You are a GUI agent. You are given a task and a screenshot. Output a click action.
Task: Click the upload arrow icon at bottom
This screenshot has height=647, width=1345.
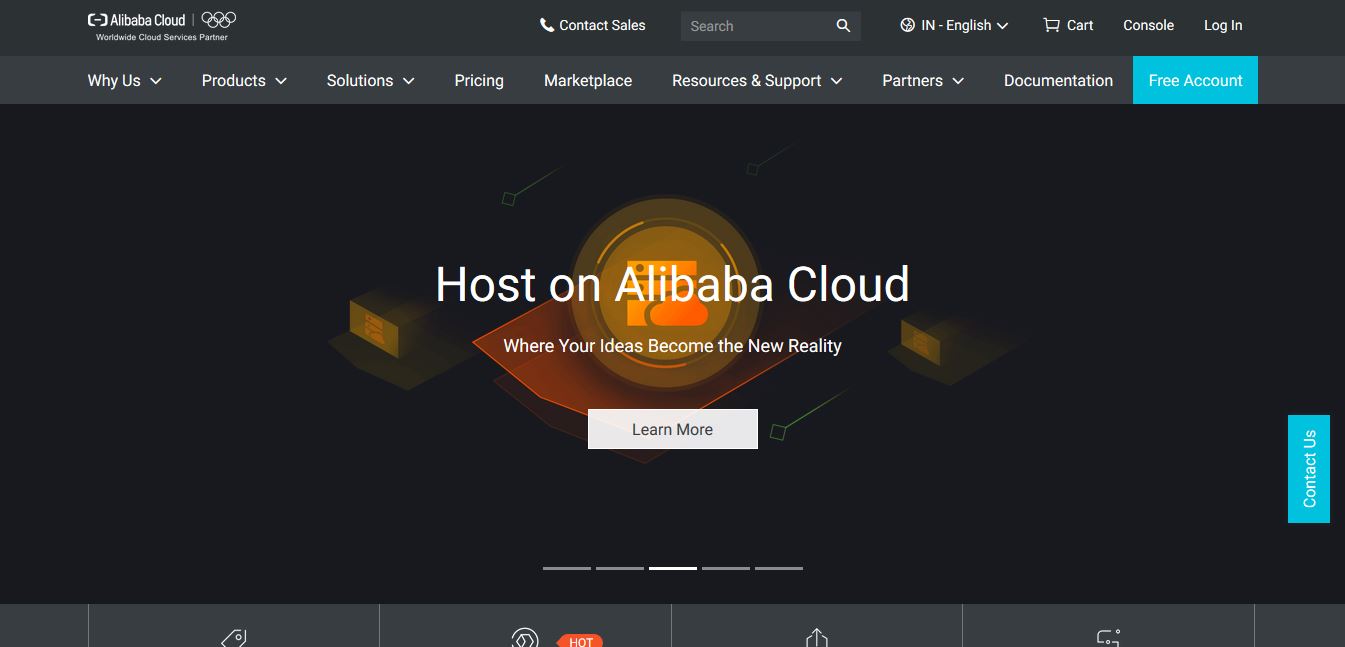coord(817,637)
